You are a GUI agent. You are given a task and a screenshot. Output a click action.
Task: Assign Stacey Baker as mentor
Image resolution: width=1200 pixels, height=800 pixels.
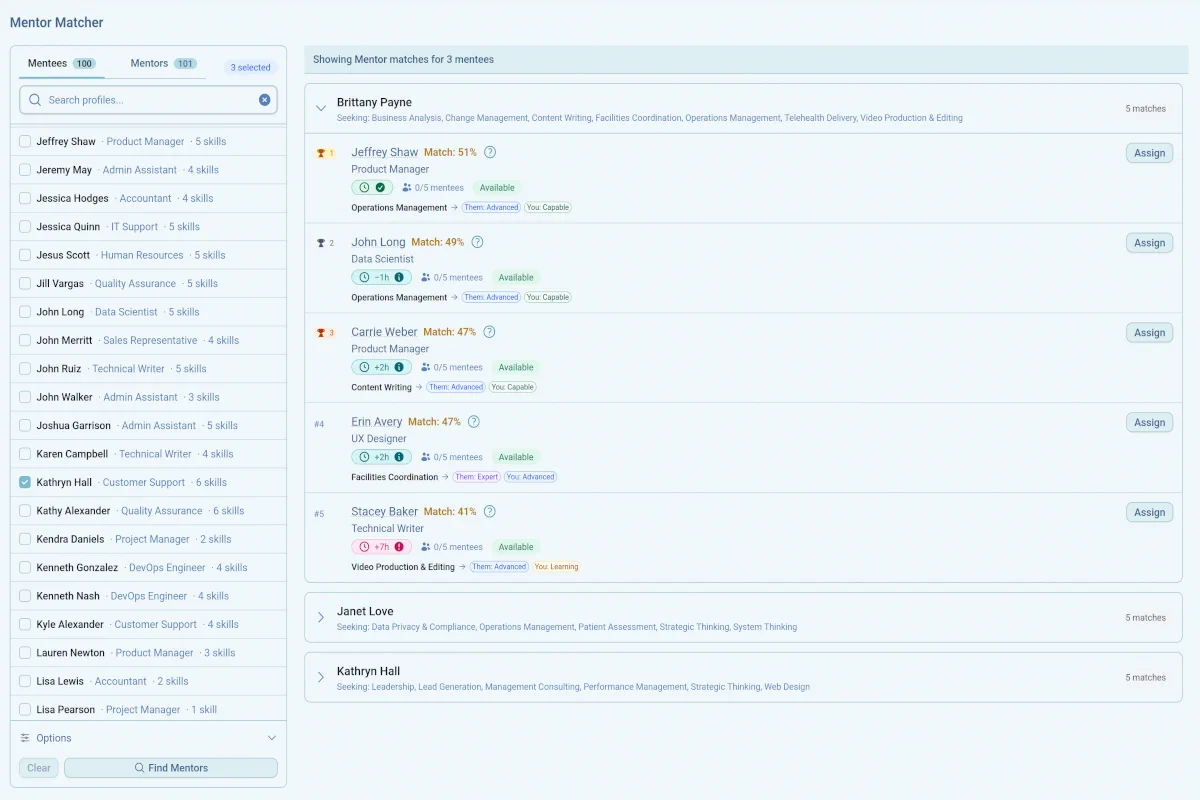1149,513
